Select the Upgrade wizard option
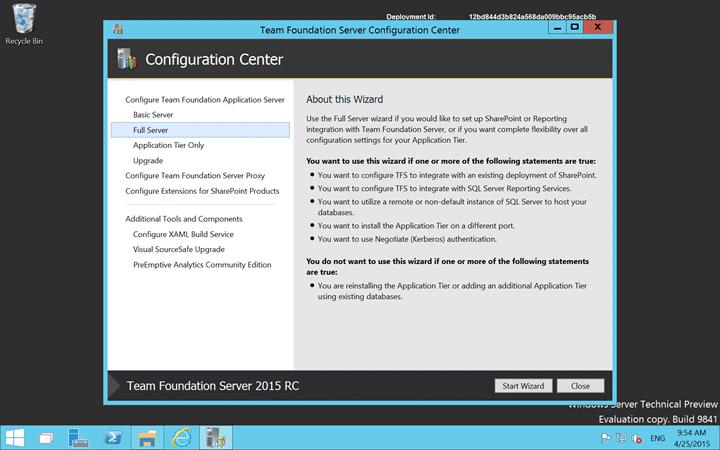Image resolution: width=720 pixels, height=450 pixels. tap(148, 161)
